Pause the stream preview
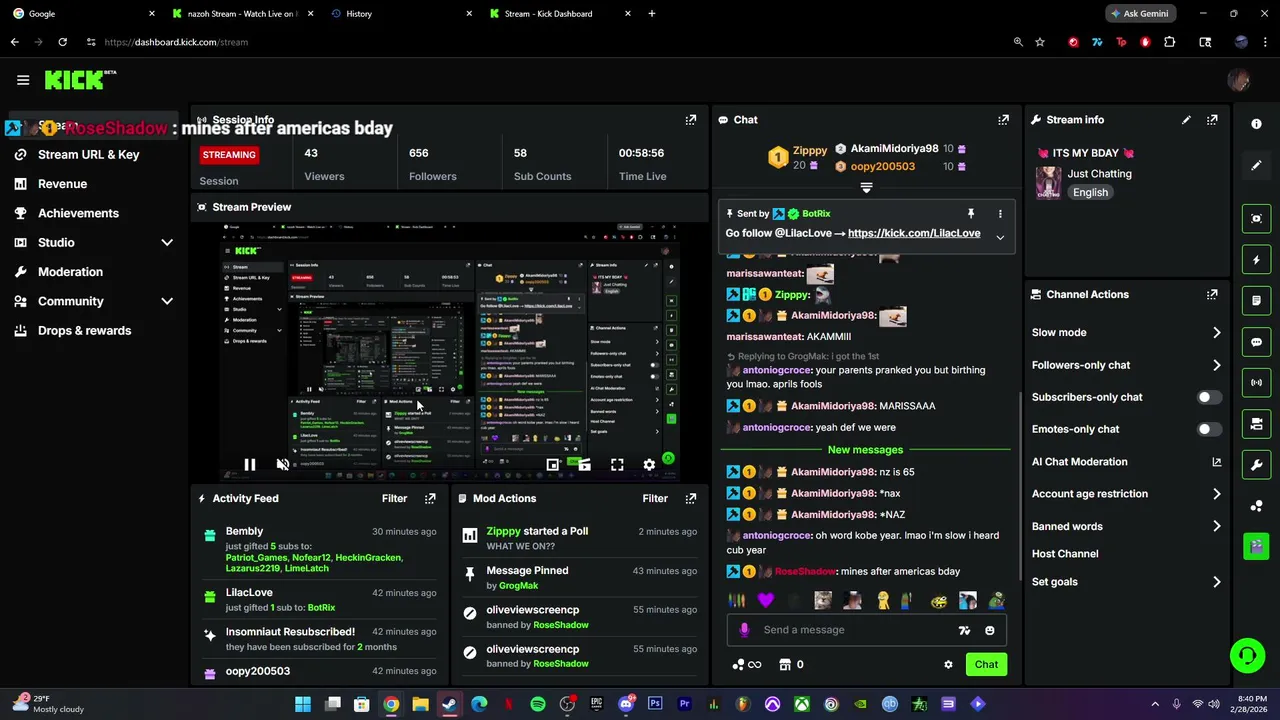The height and width of the screenshot is (720, 1280). [250, 465]
